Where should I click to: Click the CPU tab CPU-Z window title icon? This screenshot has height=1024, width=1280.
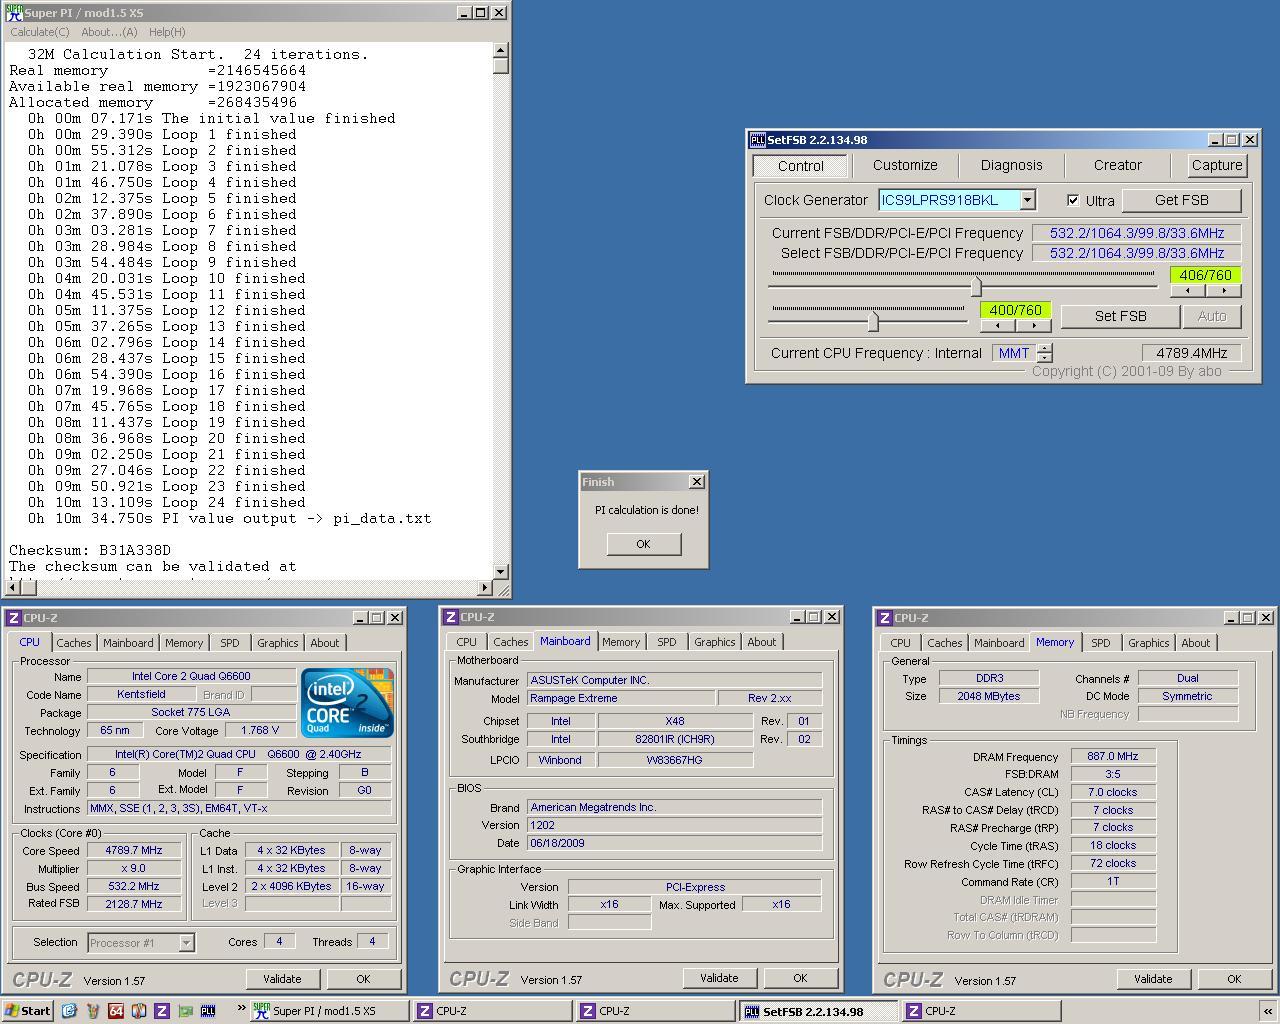13,618
